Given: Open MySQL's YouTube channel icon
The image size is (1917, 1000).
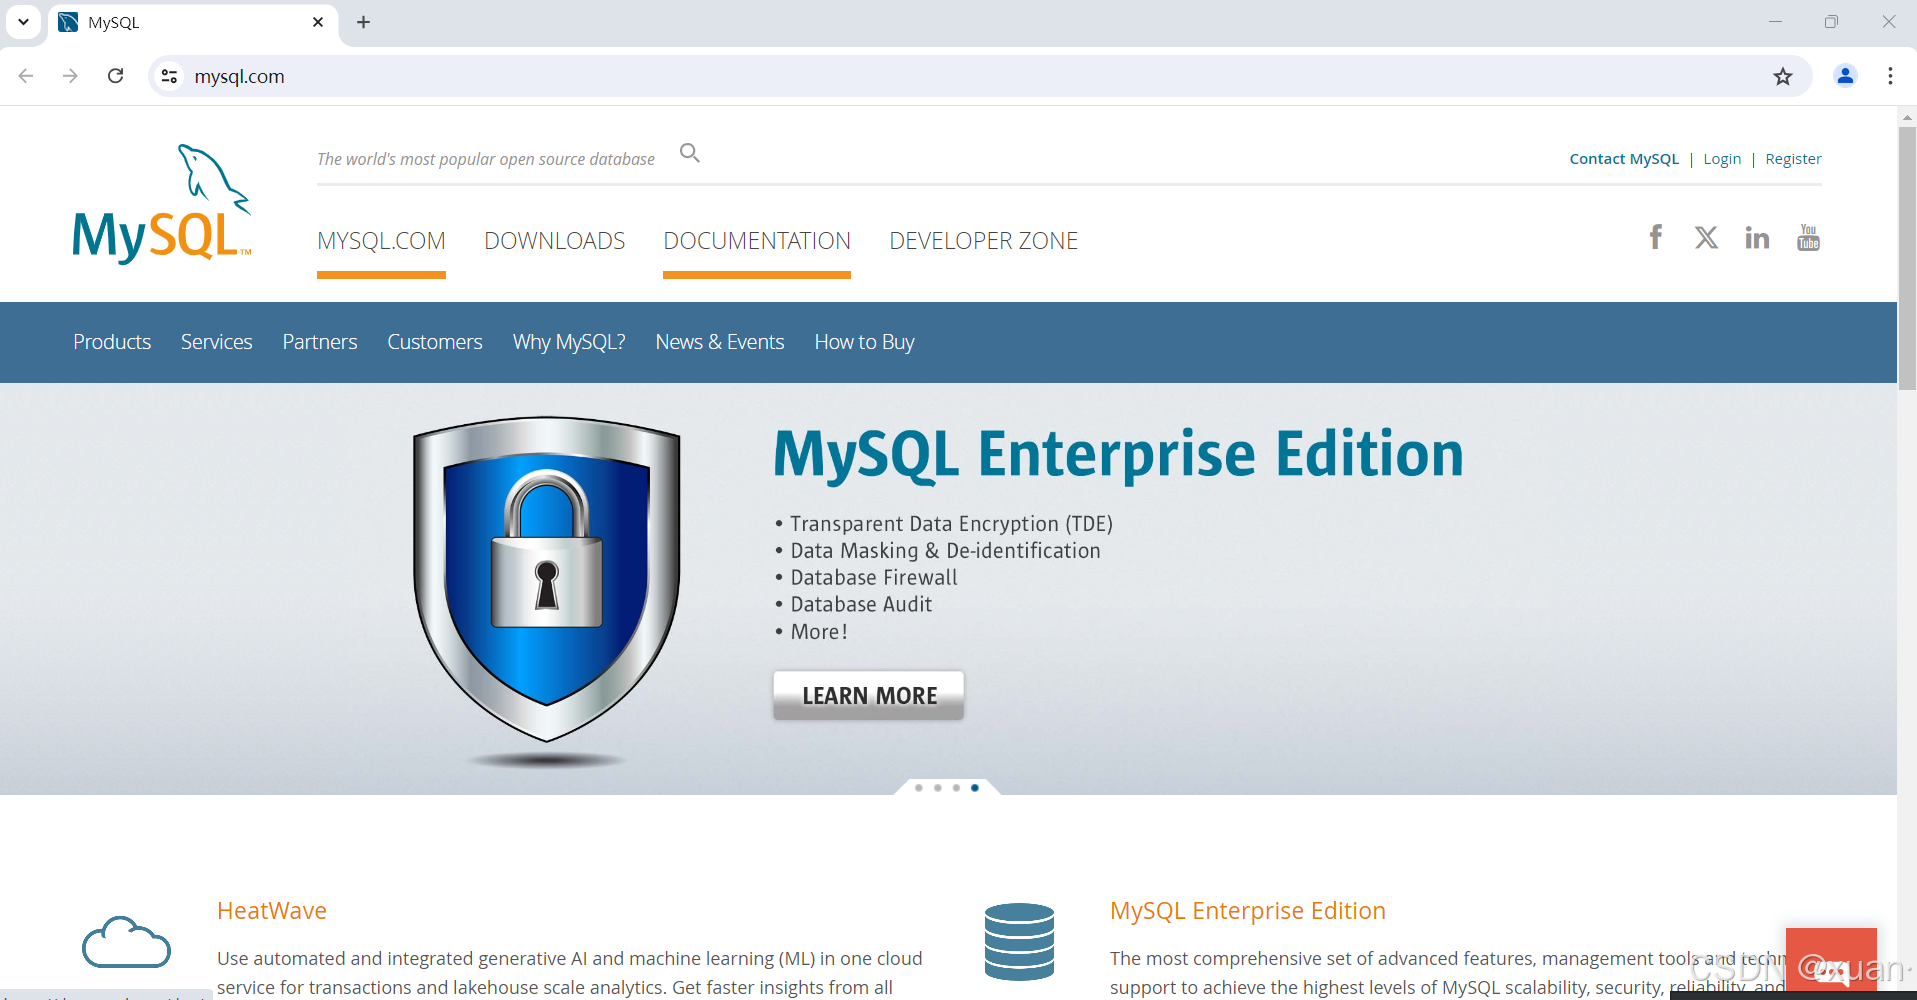Looking at the screenshot, I should tap(1808, 237).
